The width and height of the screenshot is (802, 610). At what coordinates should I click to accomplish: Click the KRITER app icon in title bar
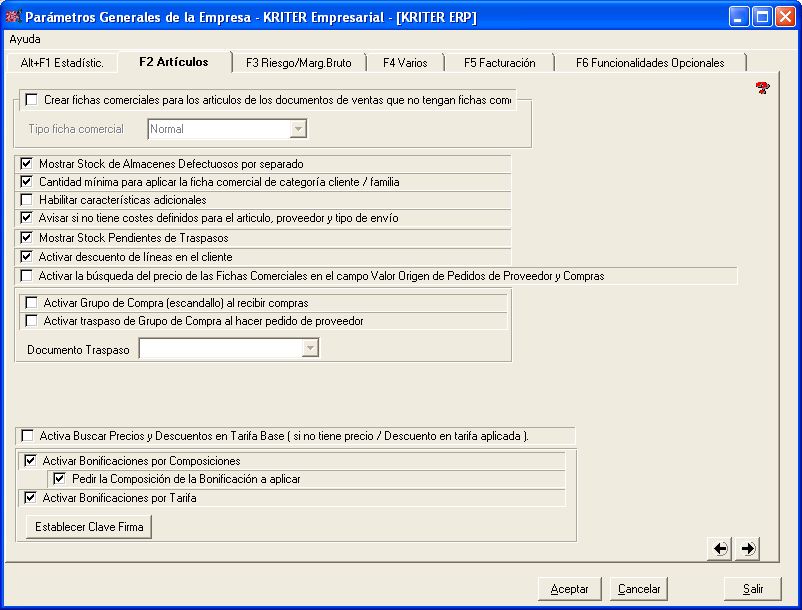13,16
